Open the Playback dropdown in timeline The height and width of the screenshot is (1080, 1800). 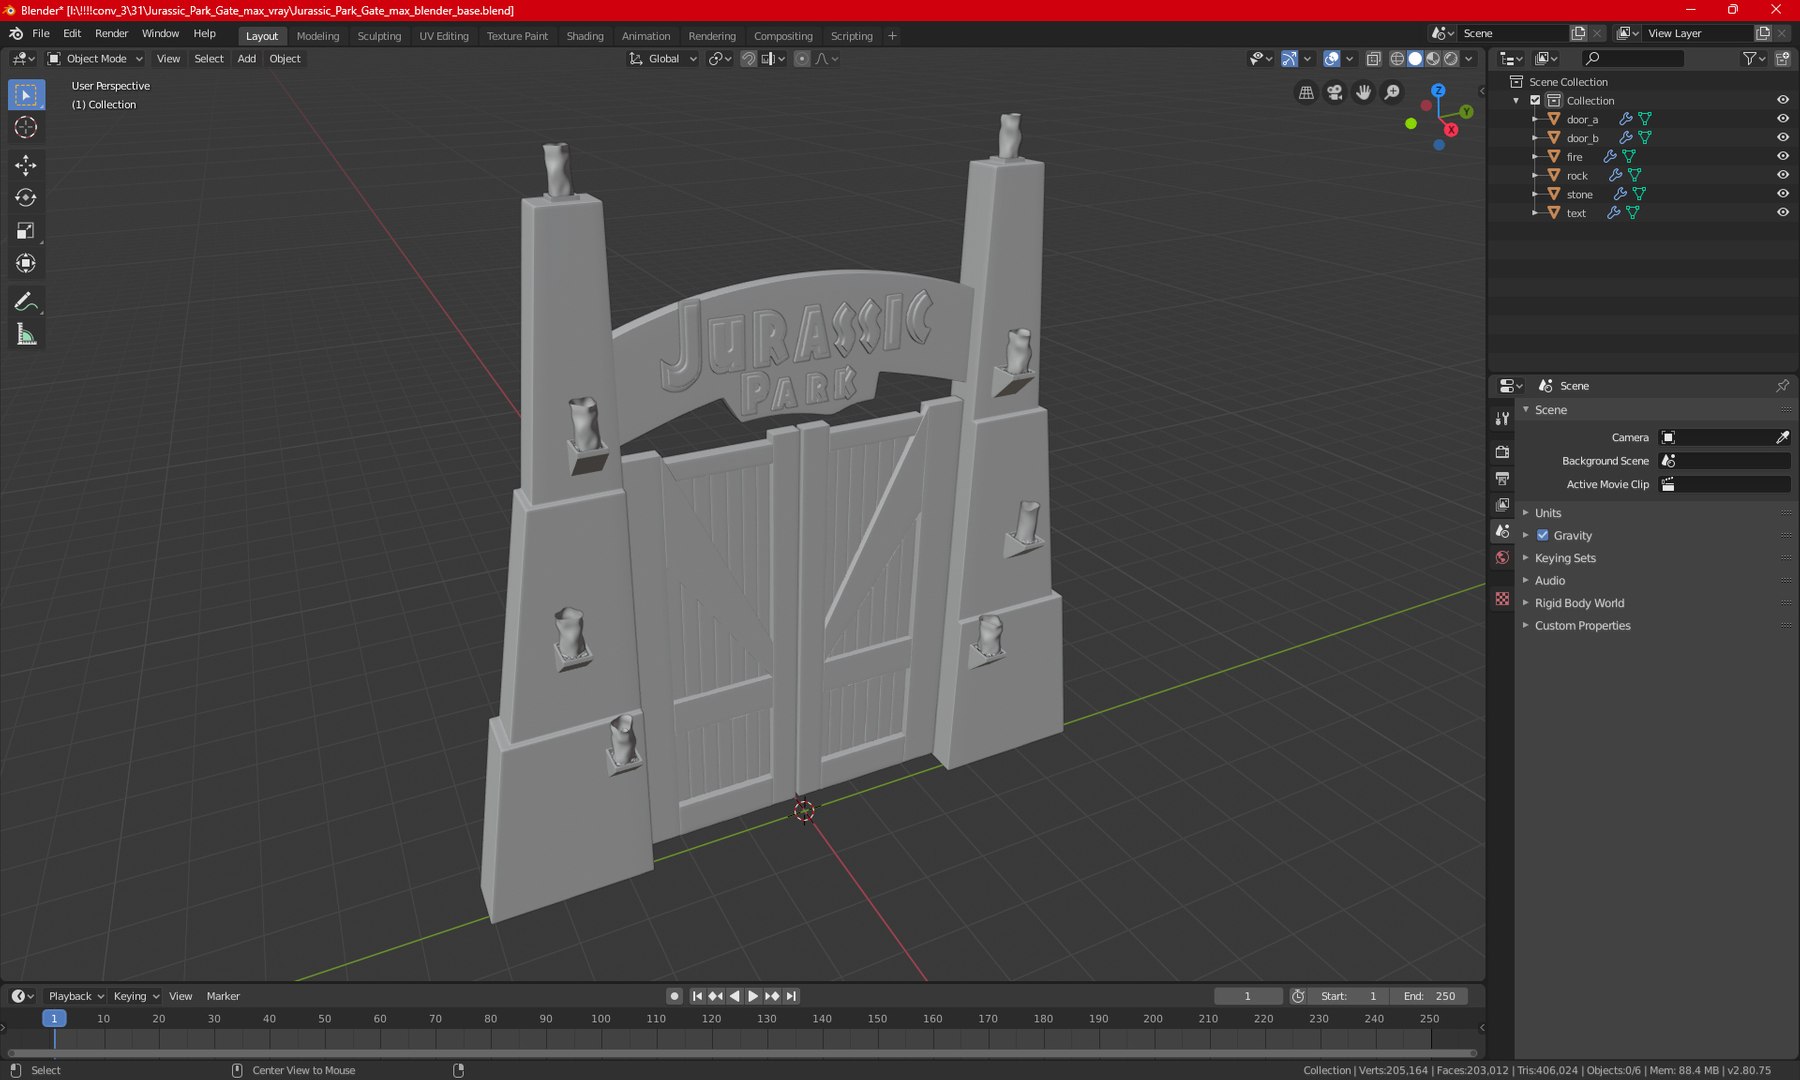click(x=76, y=996)
